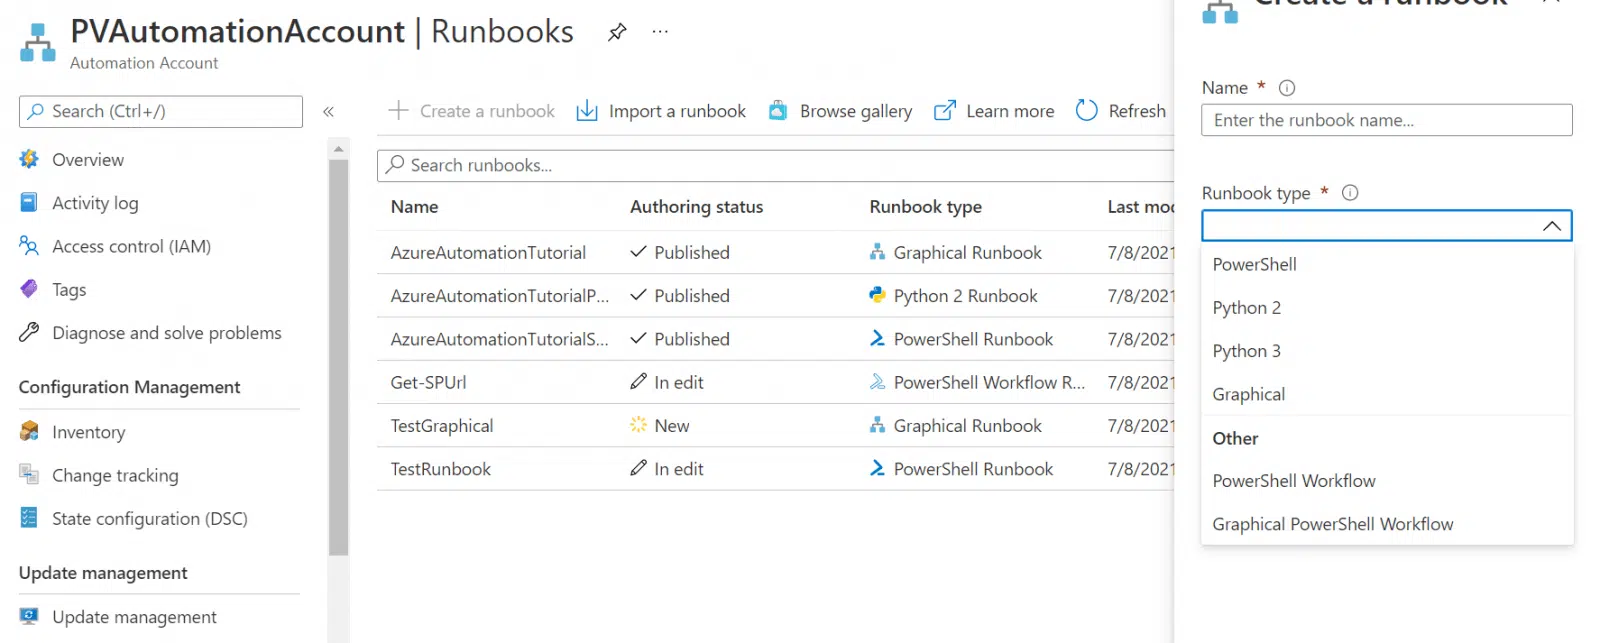Open the ellipsis more options menu
The width and height of the screenshot is (1600, 643).
tap(660, 32)
